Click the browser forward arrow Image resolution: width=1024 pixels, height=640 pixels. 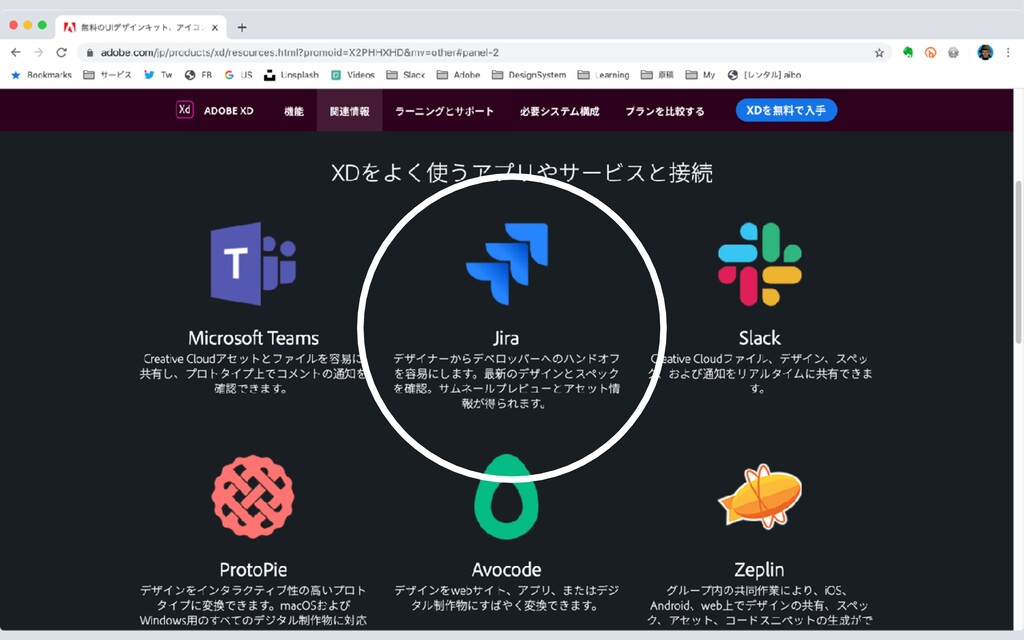click(x=39, y=52)
